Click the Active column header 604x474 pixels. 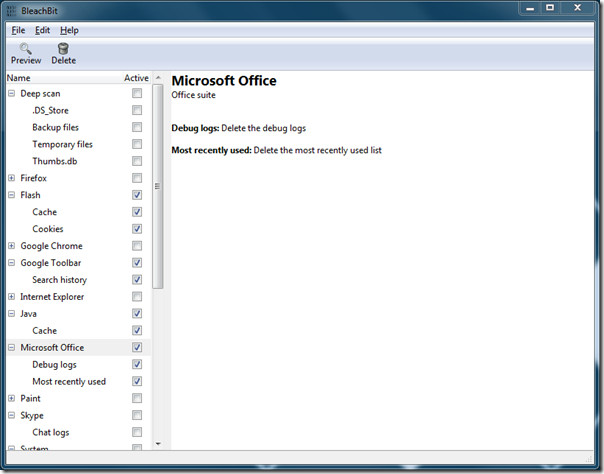click(x=136, y=78)
